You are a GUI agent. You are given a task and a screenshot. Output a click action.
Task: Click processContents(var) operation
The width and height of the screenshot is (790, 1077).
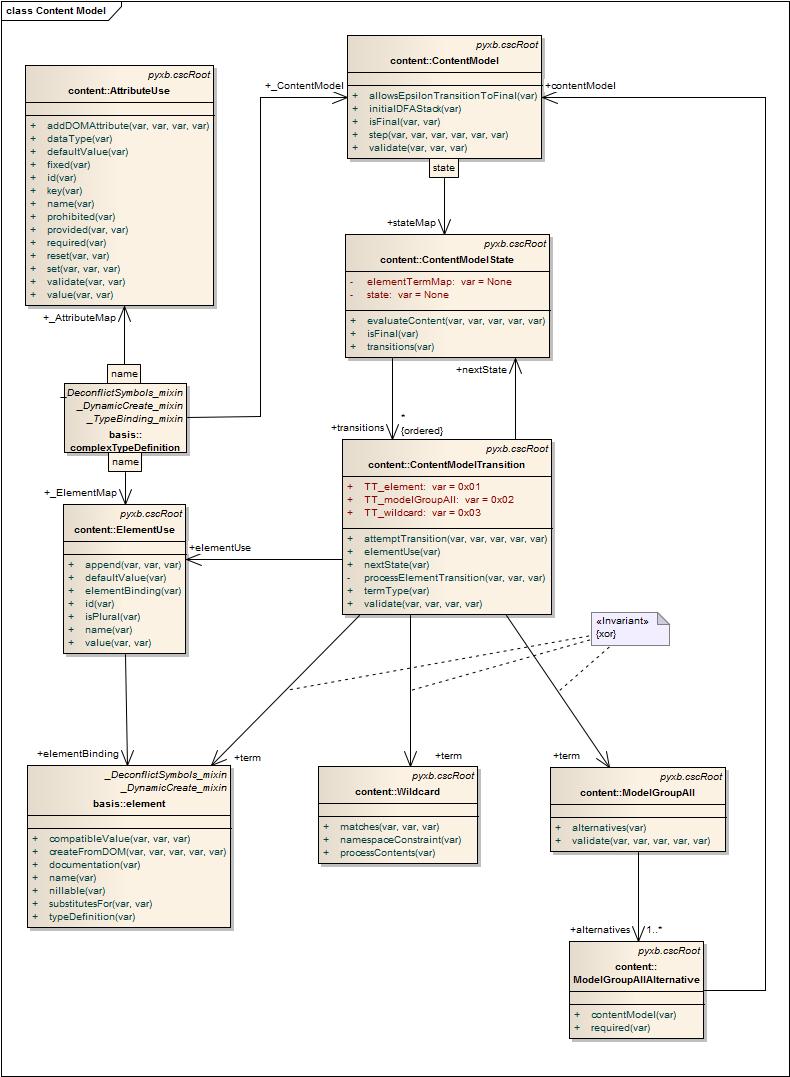(x=387, y=853)
